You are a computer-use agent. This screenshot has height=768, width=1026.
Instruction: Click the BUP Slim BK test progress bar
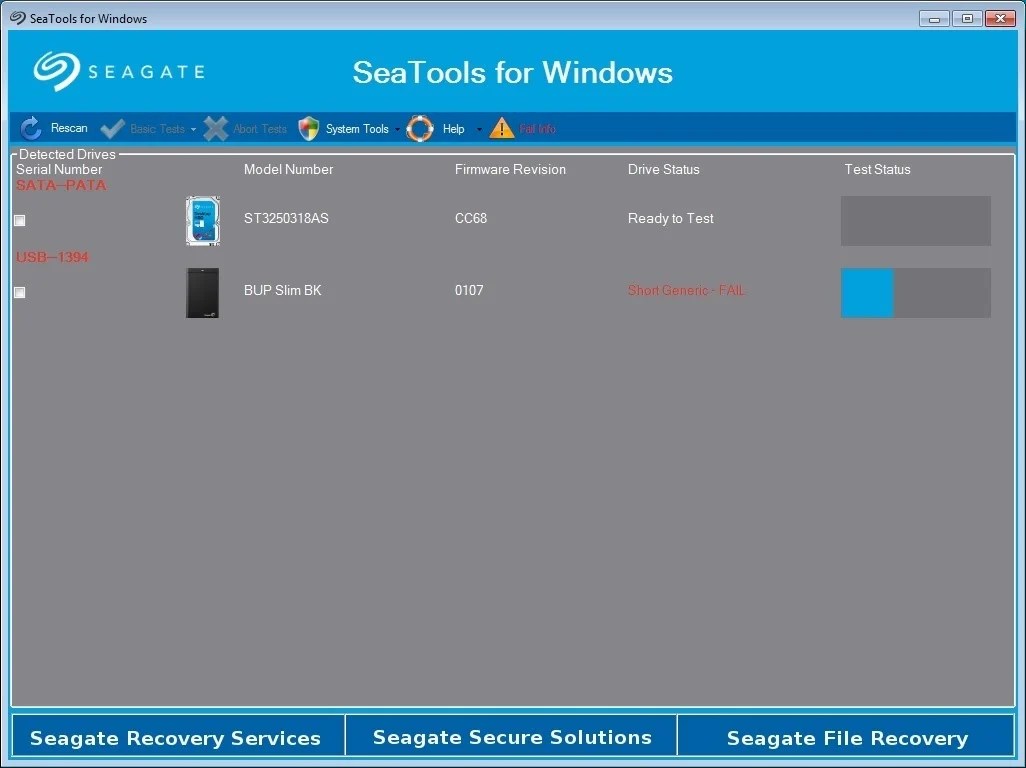click(x=915, y=292)
